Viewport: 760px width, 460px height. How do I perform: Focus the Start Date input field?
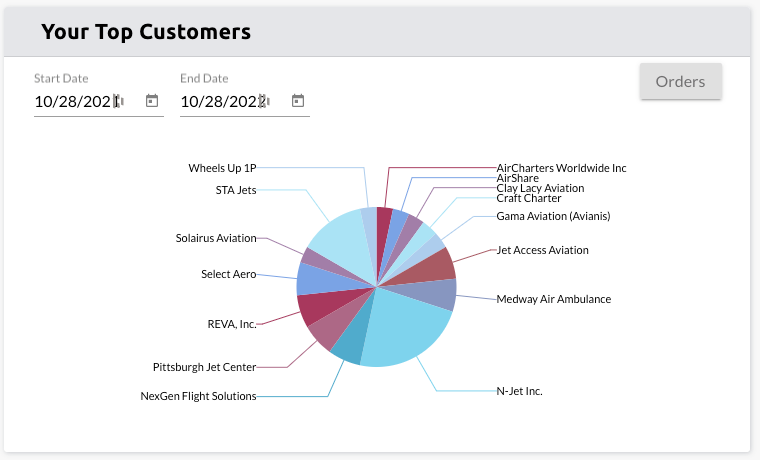pyautogui.click(x=98, y=101)
